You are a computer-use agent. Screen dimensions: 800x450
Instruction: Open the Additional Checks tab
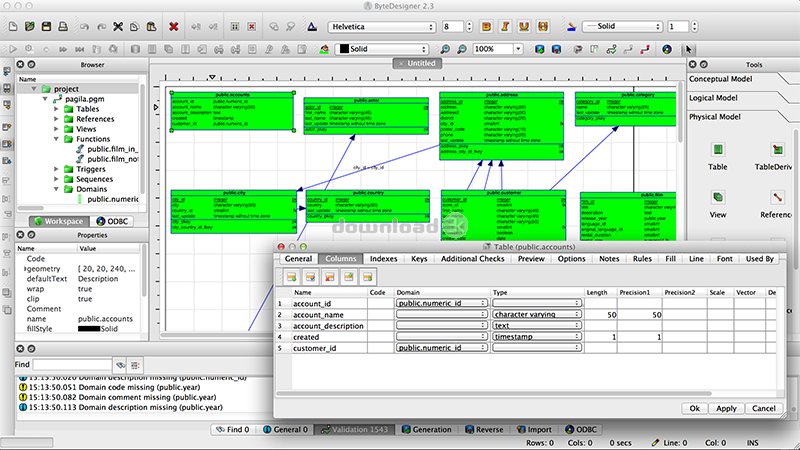472,259
